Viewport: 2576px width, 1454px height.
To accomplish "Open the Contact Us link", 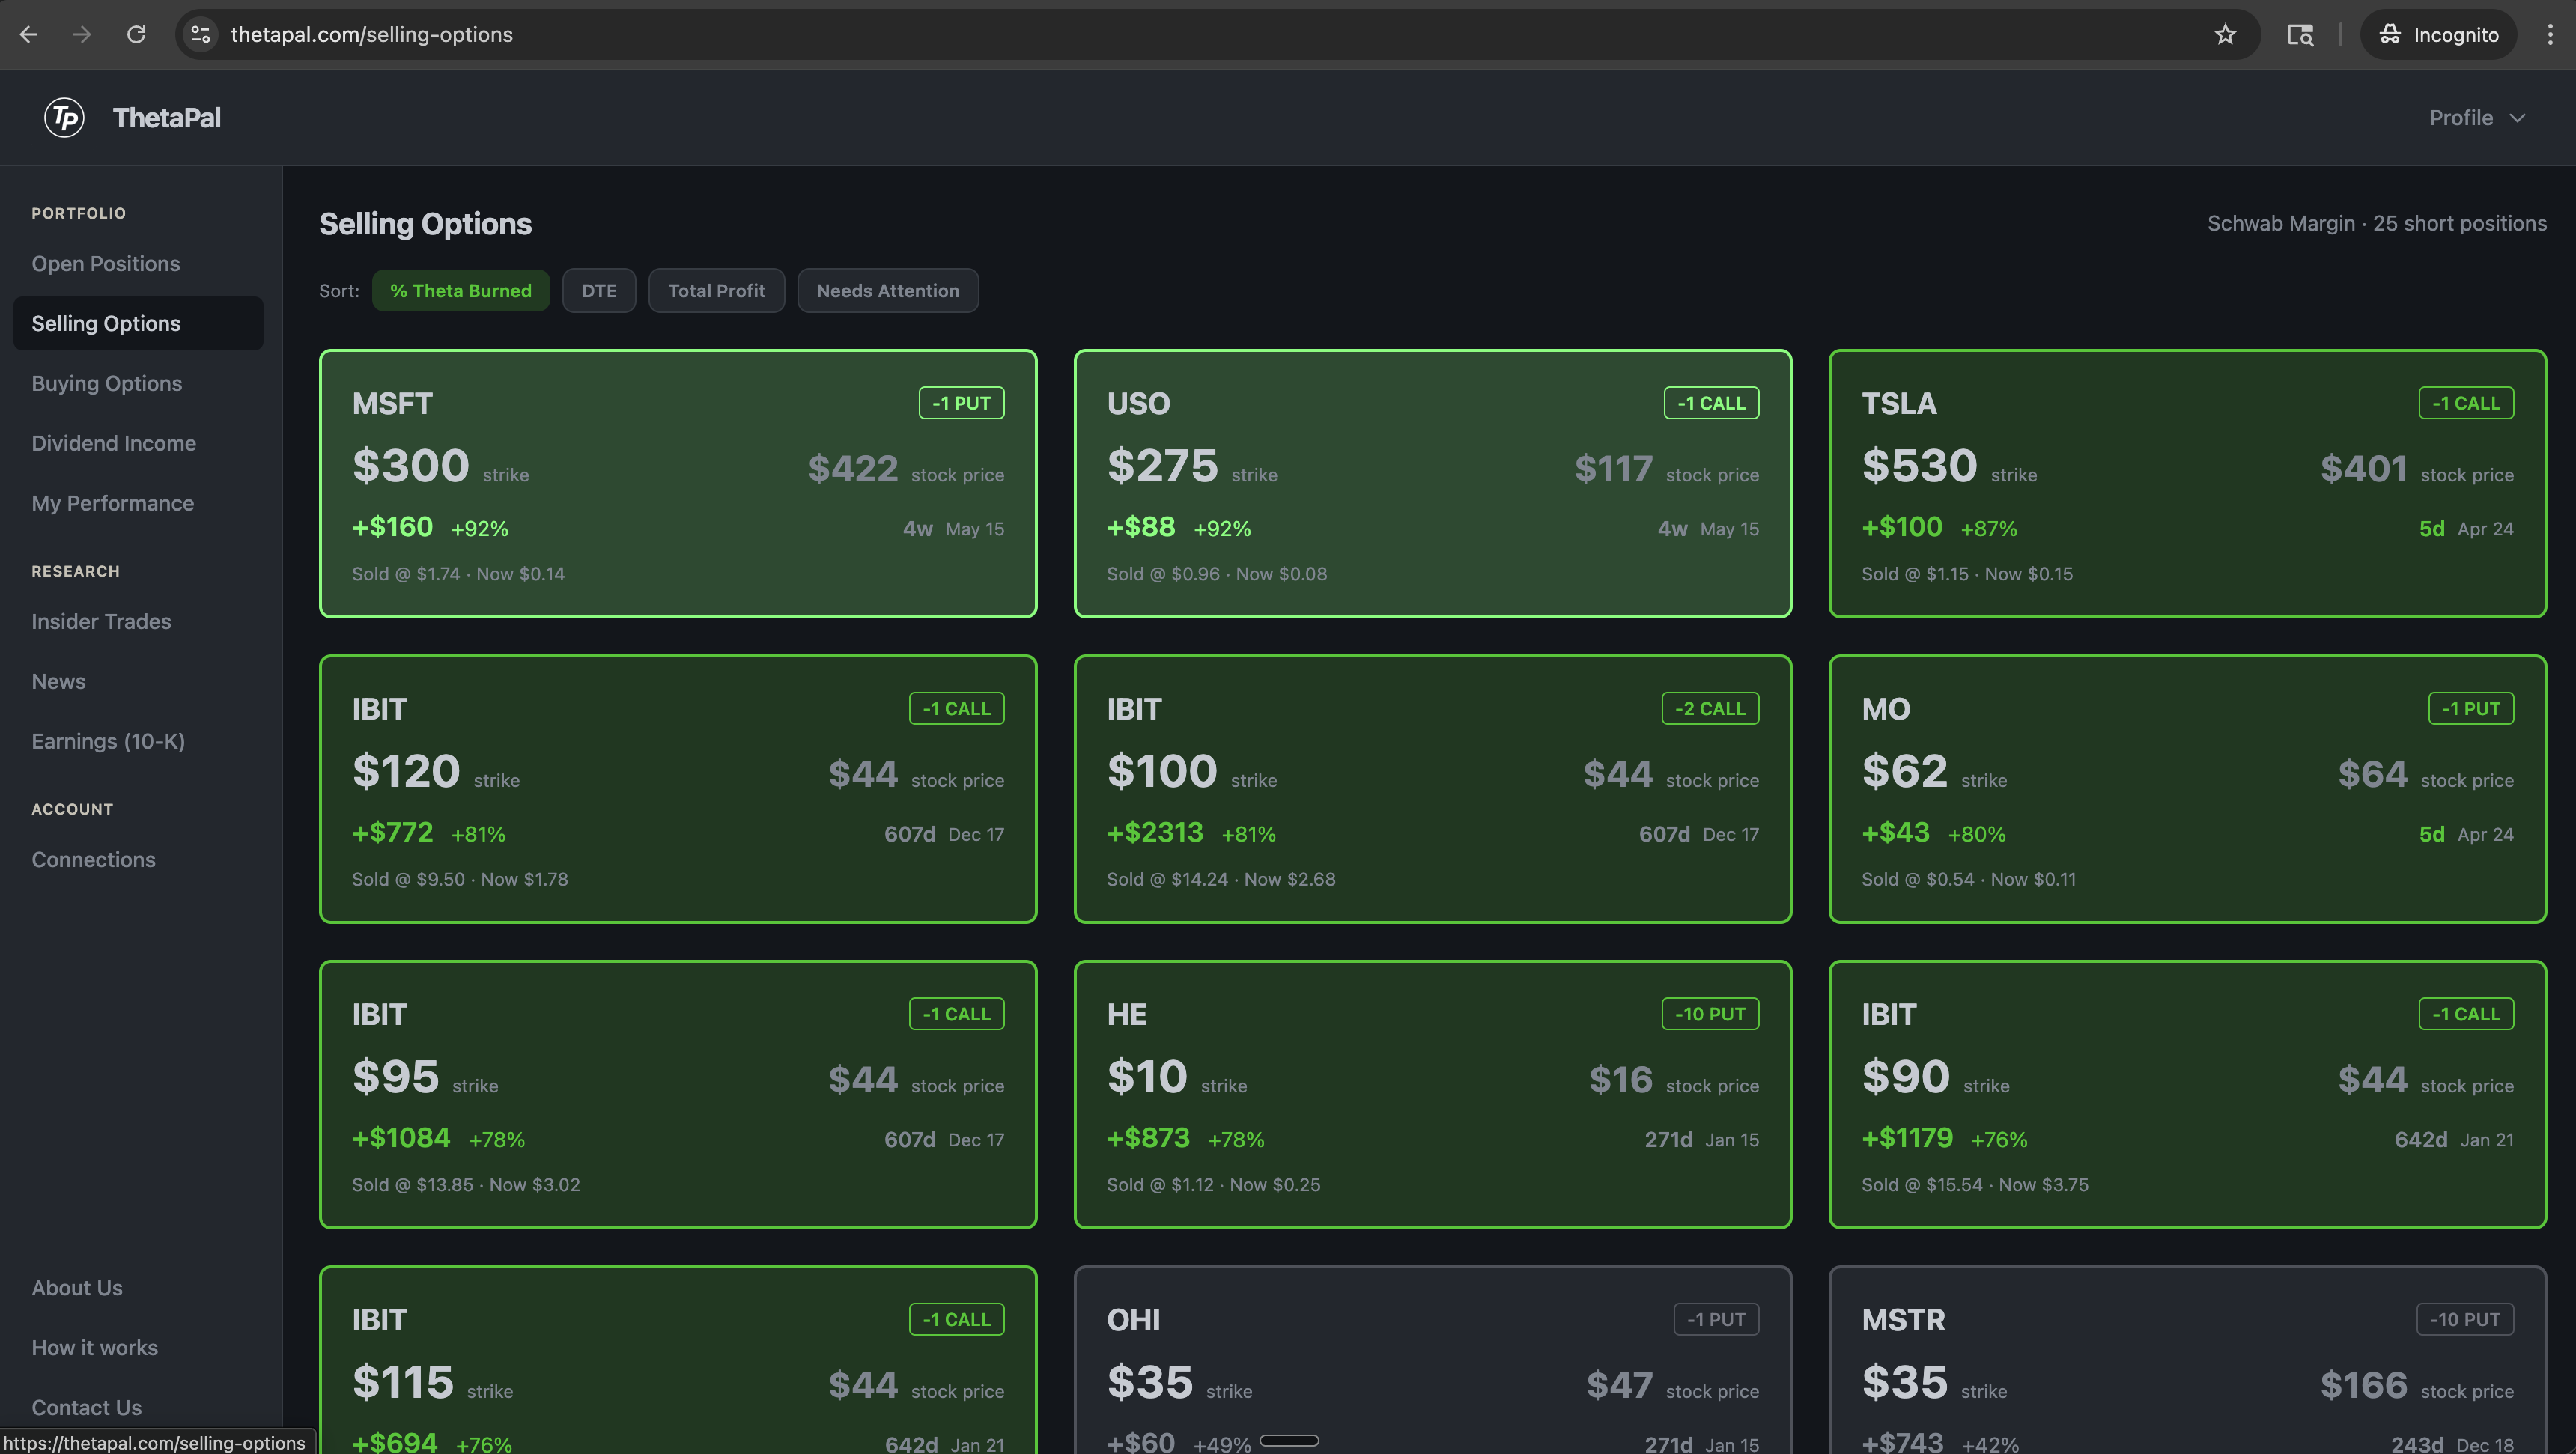I will (x=86, y=1407).
